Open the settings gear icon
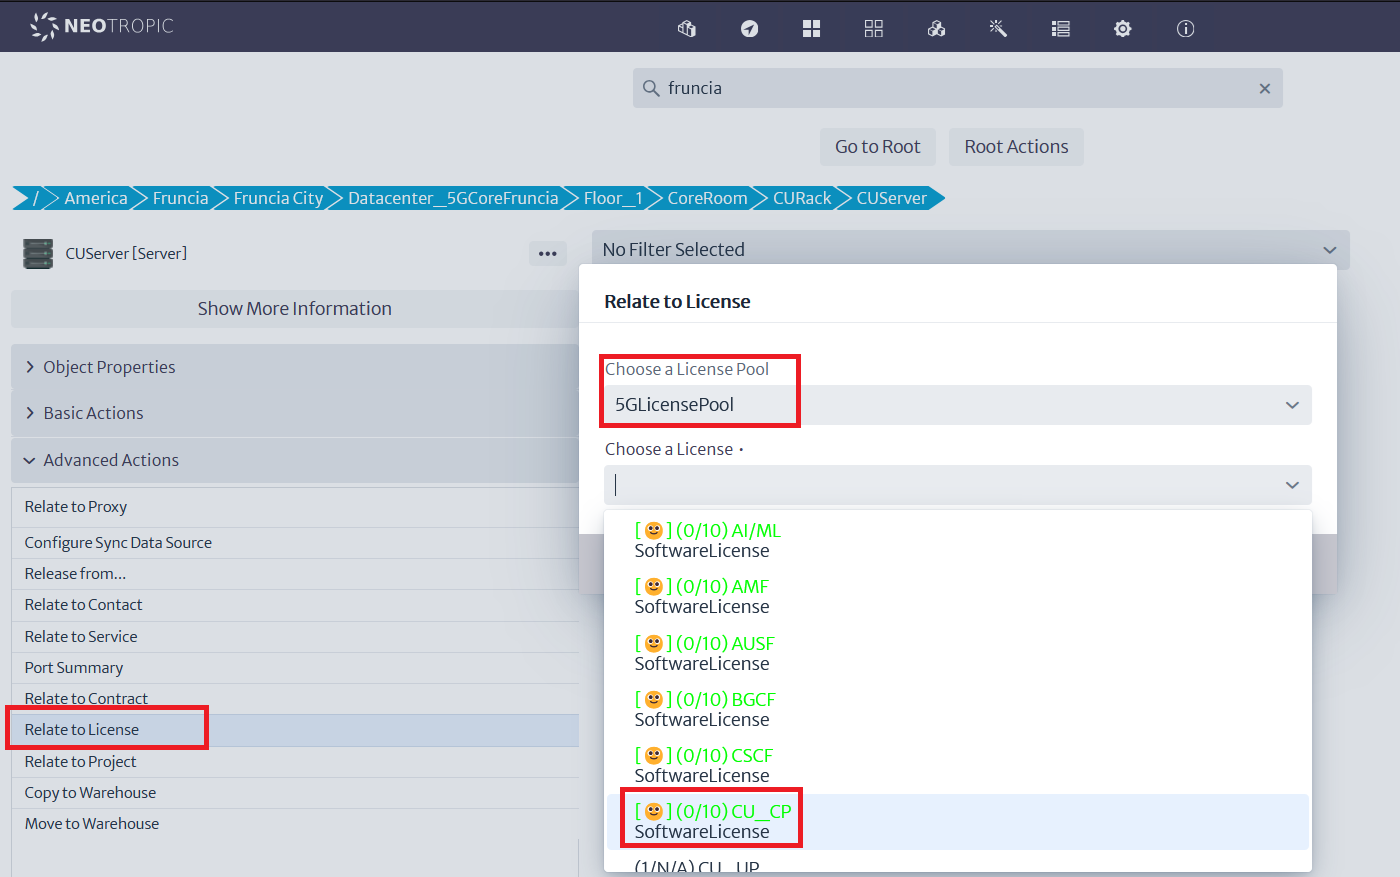 coord(1123,29)
